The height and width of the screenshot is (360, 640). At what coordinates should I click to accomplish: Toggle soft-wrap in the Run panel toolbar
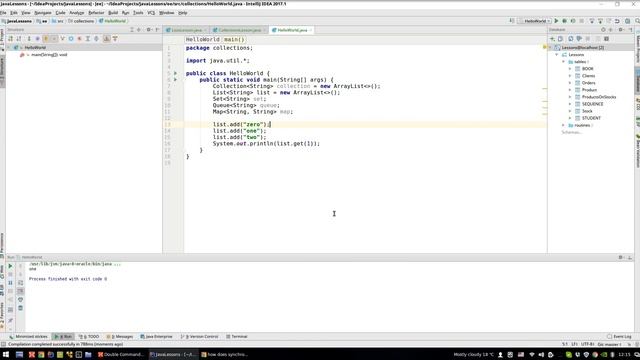click(x=20, y=283)
